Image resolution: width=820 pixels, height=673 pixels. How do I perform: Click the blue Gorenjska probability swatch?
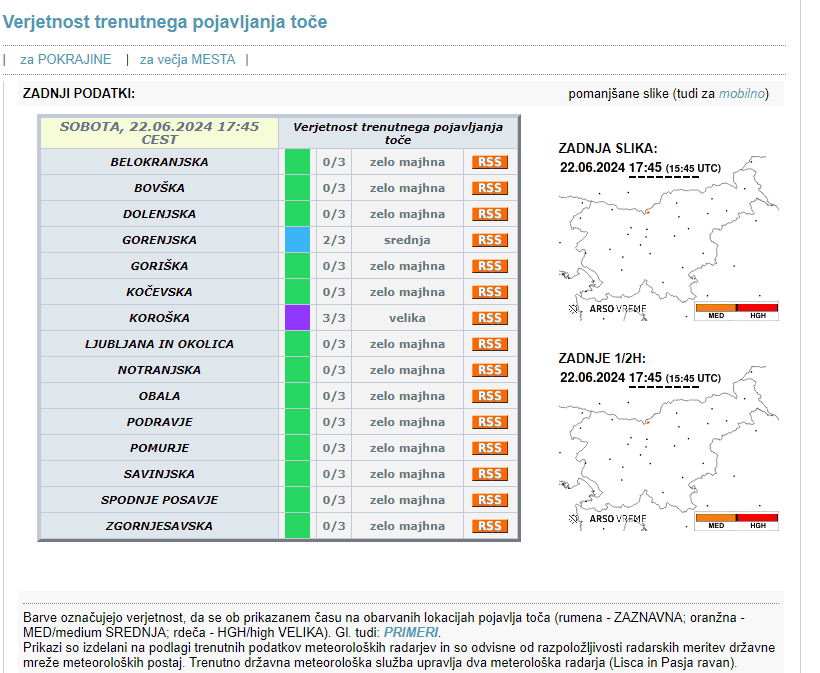point(297,240)
